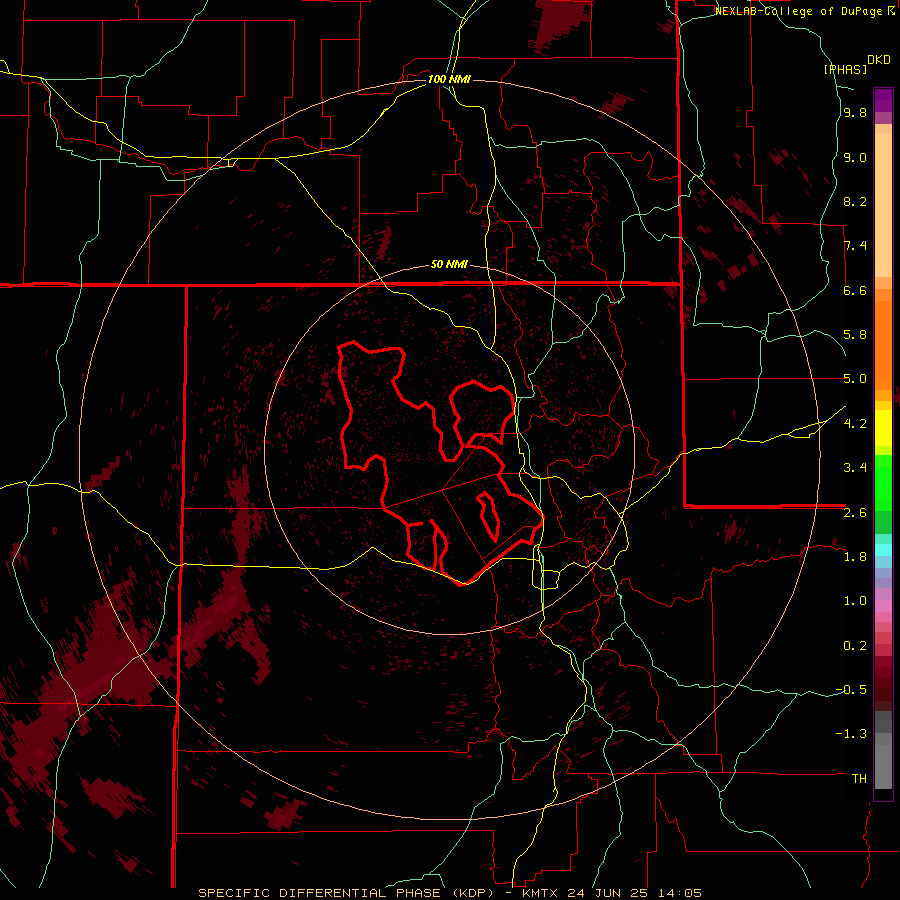The height and width of the screenshot is (900, 900).
Task: Click the 'TH' threshold label on the scale
Action: (859, 779)
